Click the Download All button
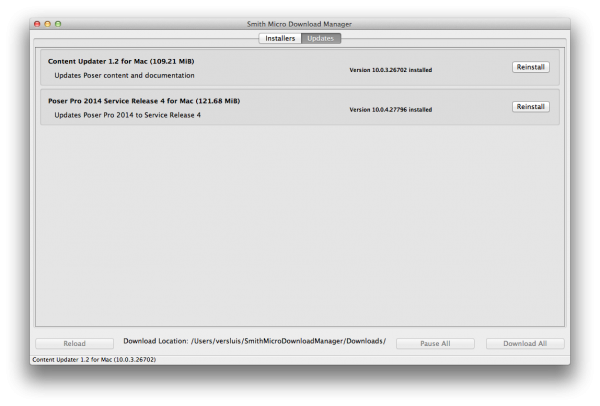Viewport: 600px width, 406px height. [525, 343]
